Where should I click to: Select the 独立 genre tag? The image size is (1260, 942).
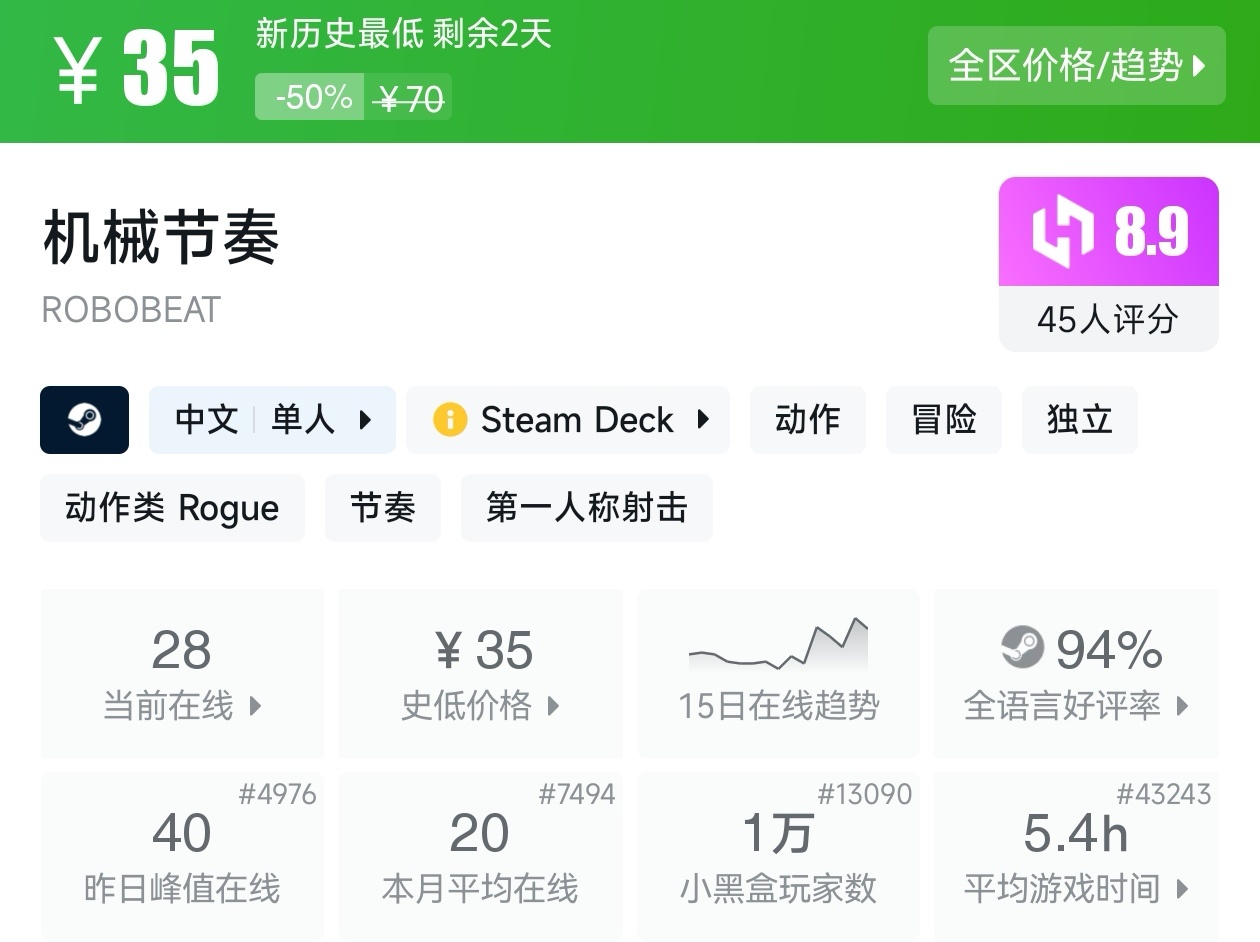tap(1079, 420)
